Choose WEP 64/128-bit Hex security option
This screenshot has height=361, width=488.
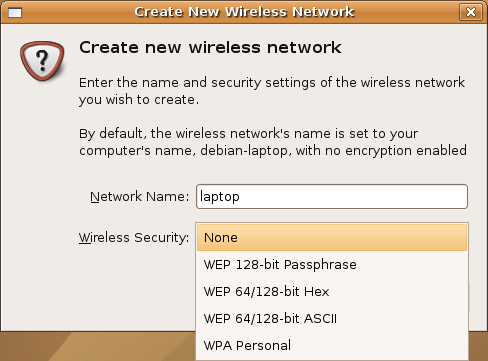(332, 292)
